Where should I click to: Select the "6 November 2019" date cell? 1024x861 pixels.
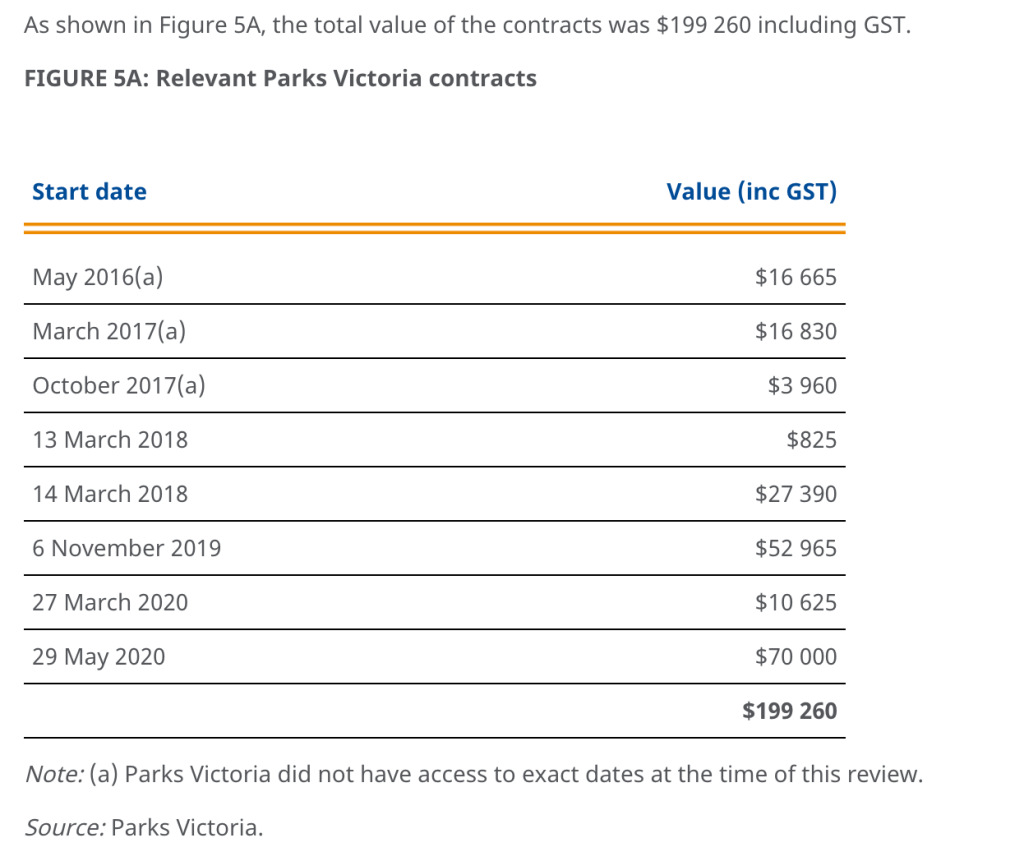[127, 548]
